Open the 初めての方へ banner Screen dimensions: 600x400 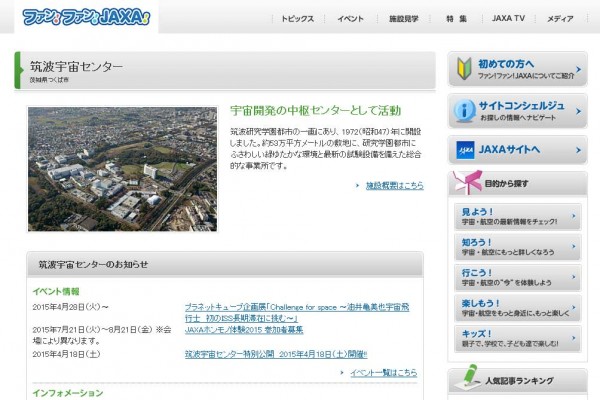[x=517, y=69]
